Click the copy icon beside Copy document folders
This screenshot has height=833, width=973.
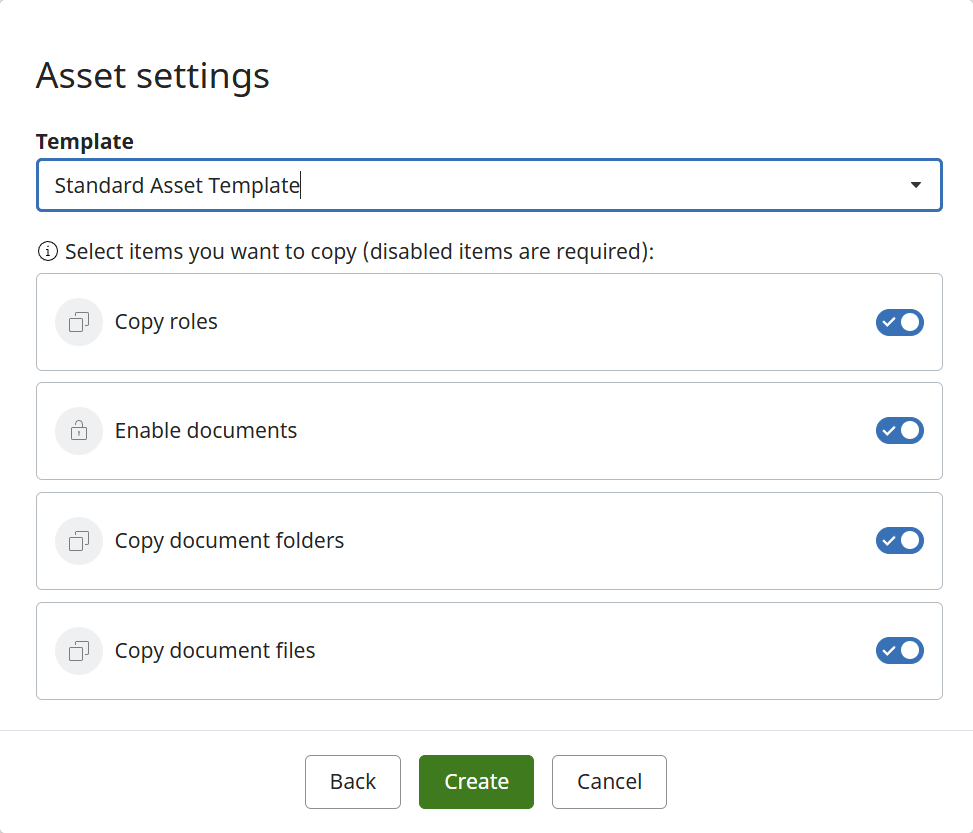[x=79, y=541]
